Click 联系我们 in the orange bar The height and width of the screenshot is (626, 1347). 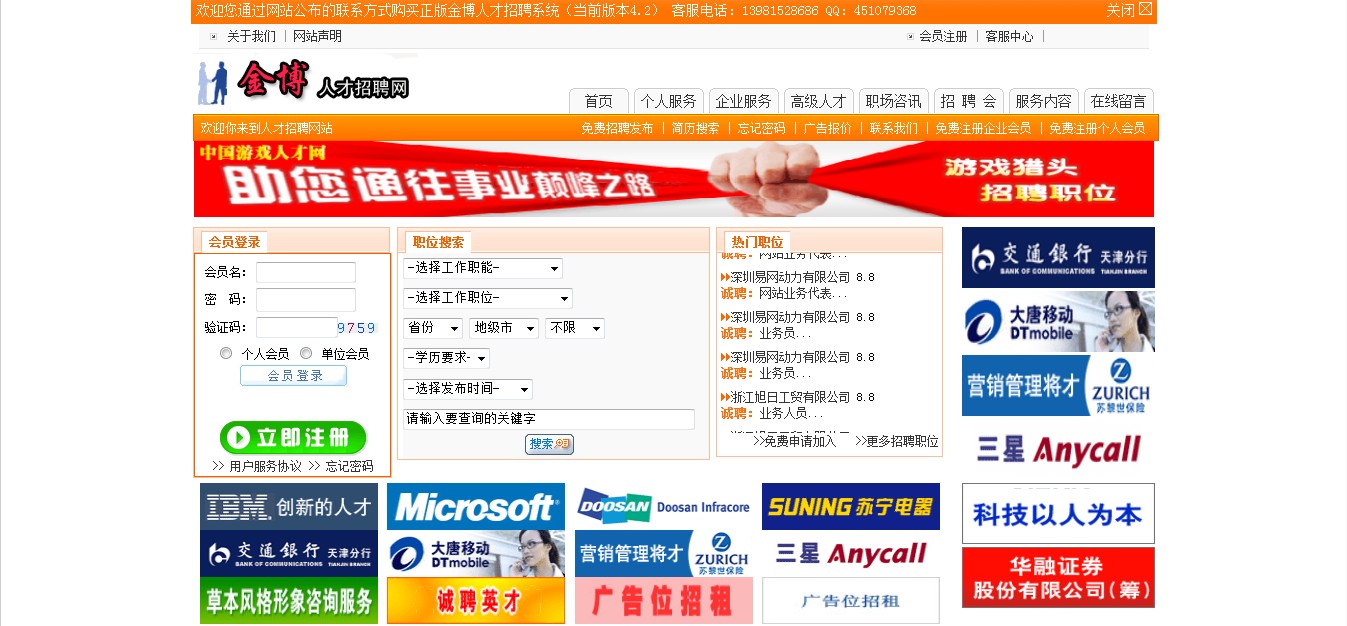(x=893, y=128)
